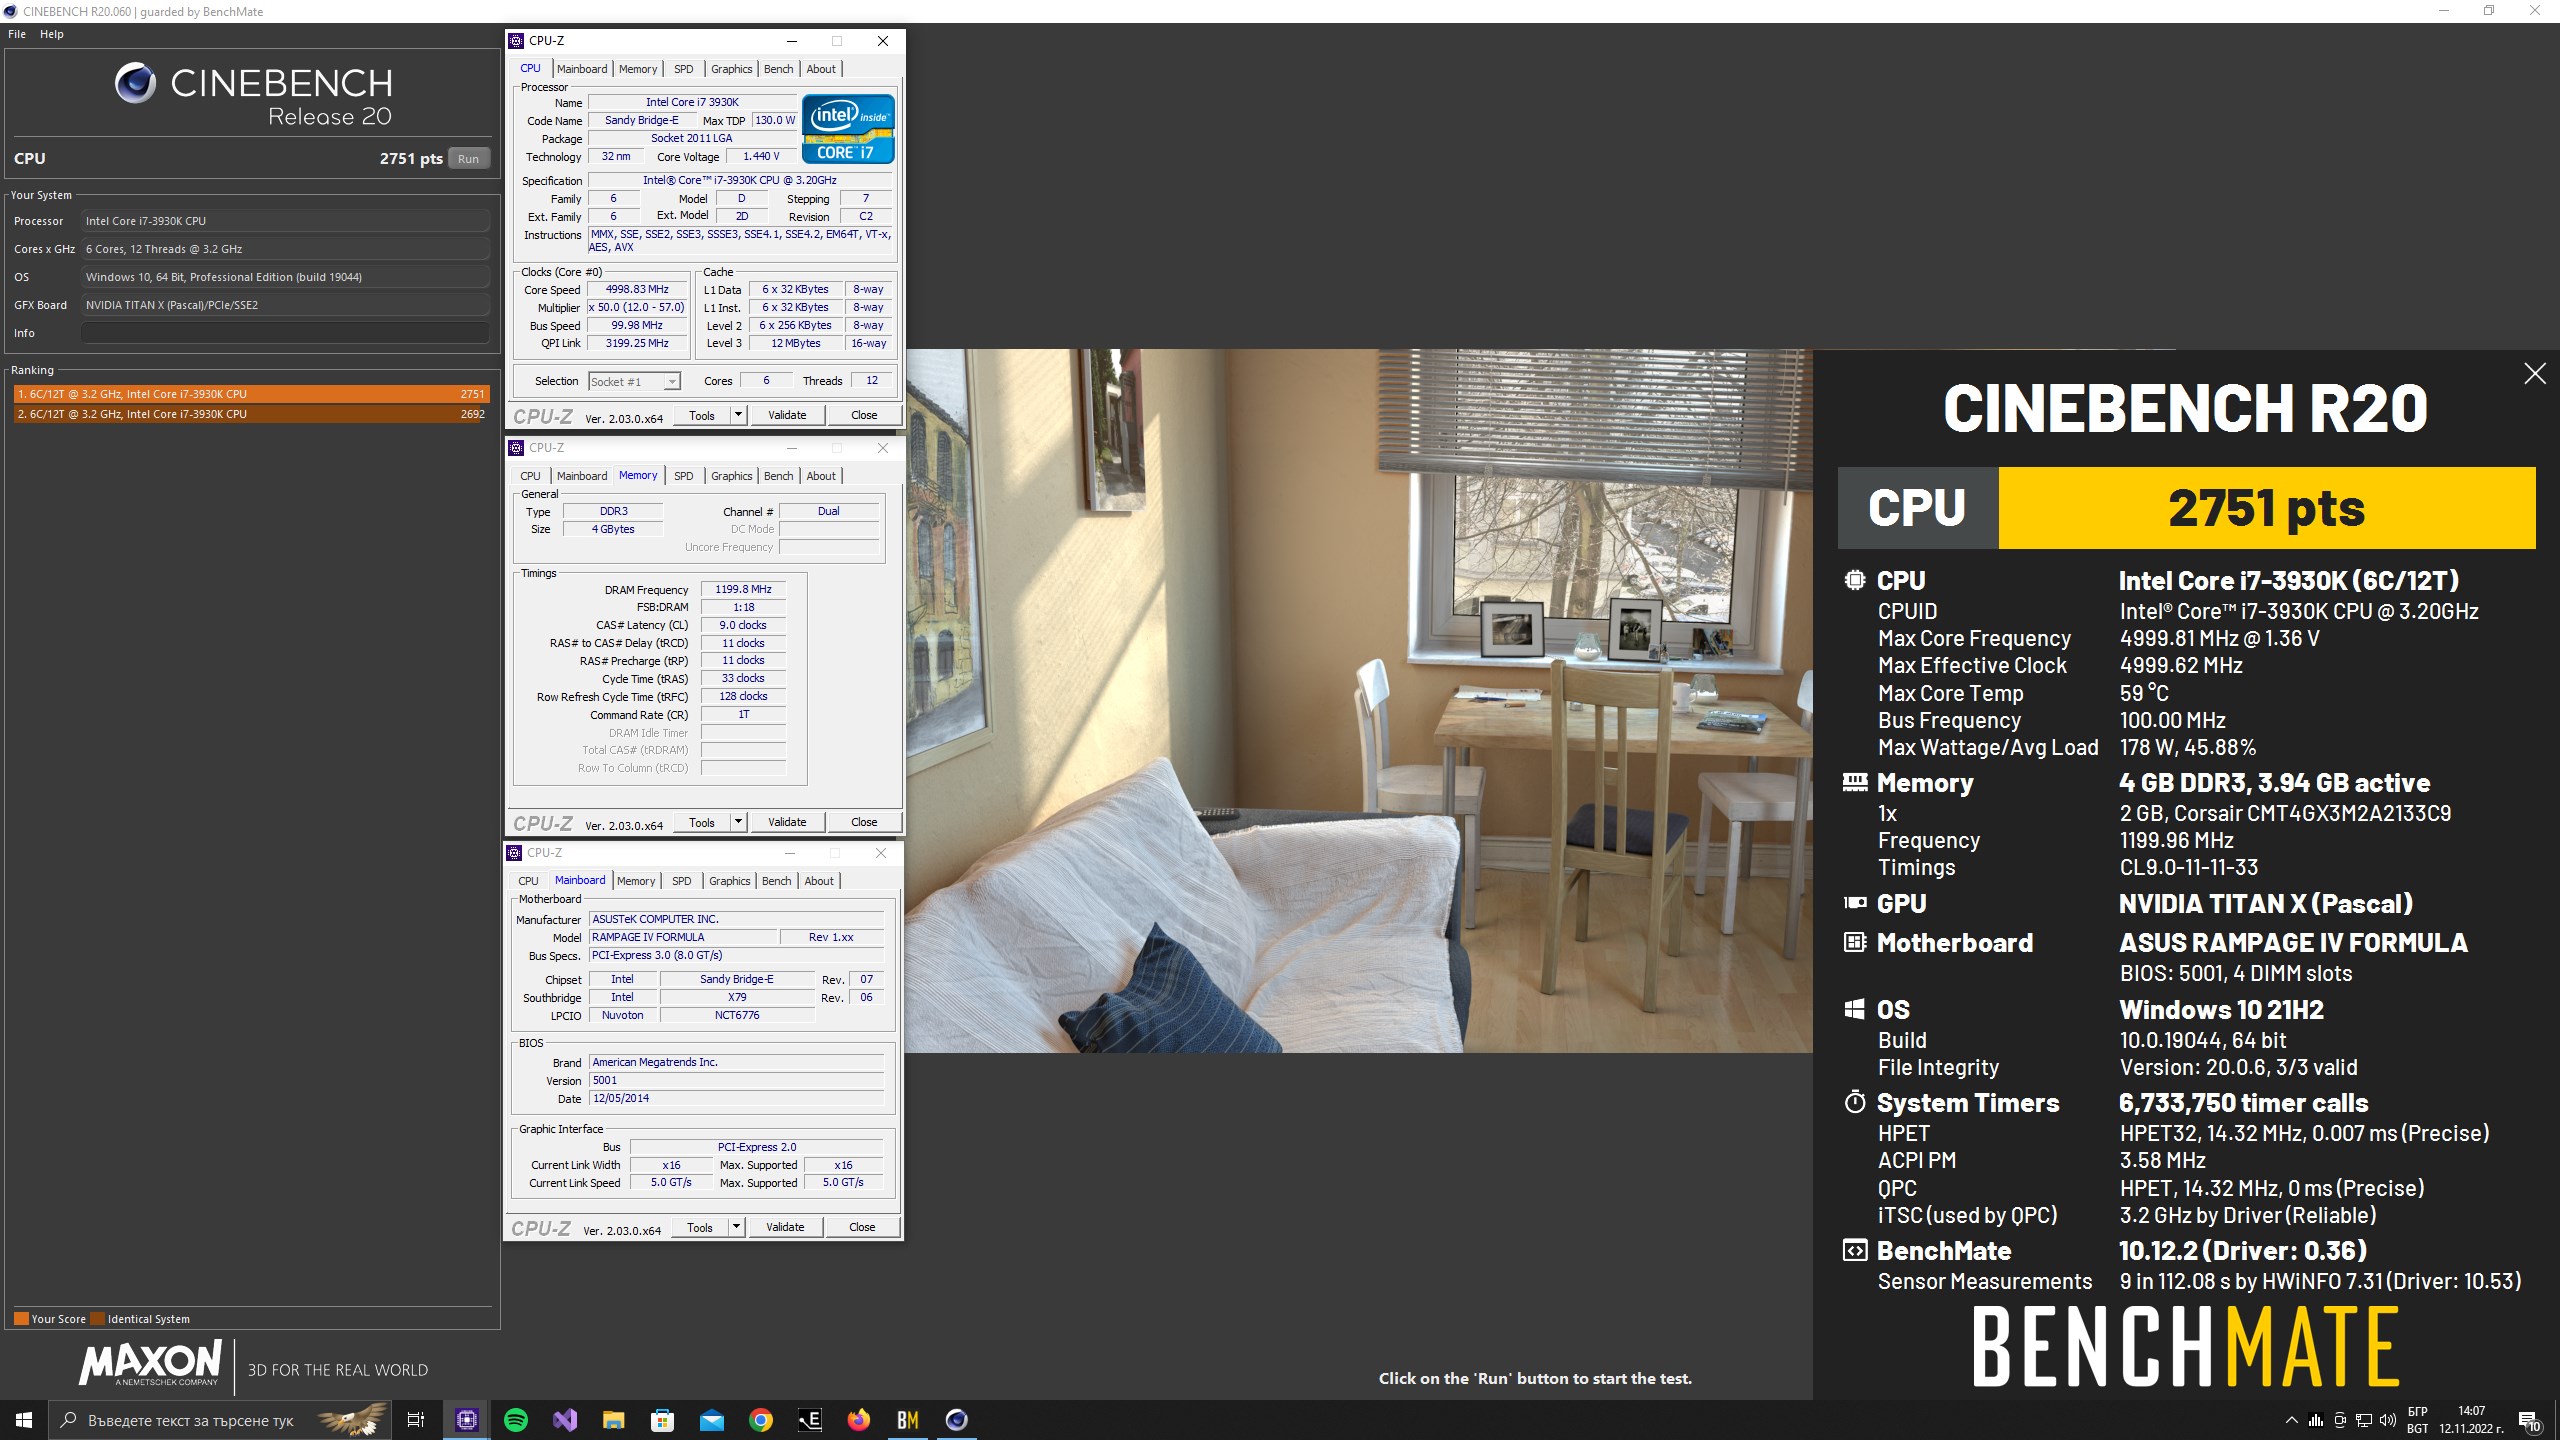Click the bar-chart monitoring tray icon
Viewport: 2560px width, 1440px height.
2315,1420
